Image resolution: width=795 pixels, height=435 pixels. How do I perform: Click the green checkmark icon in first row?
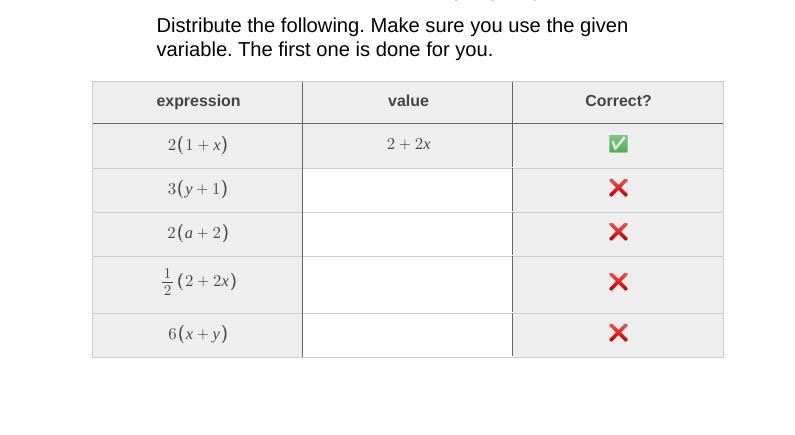tap(618, 144)
